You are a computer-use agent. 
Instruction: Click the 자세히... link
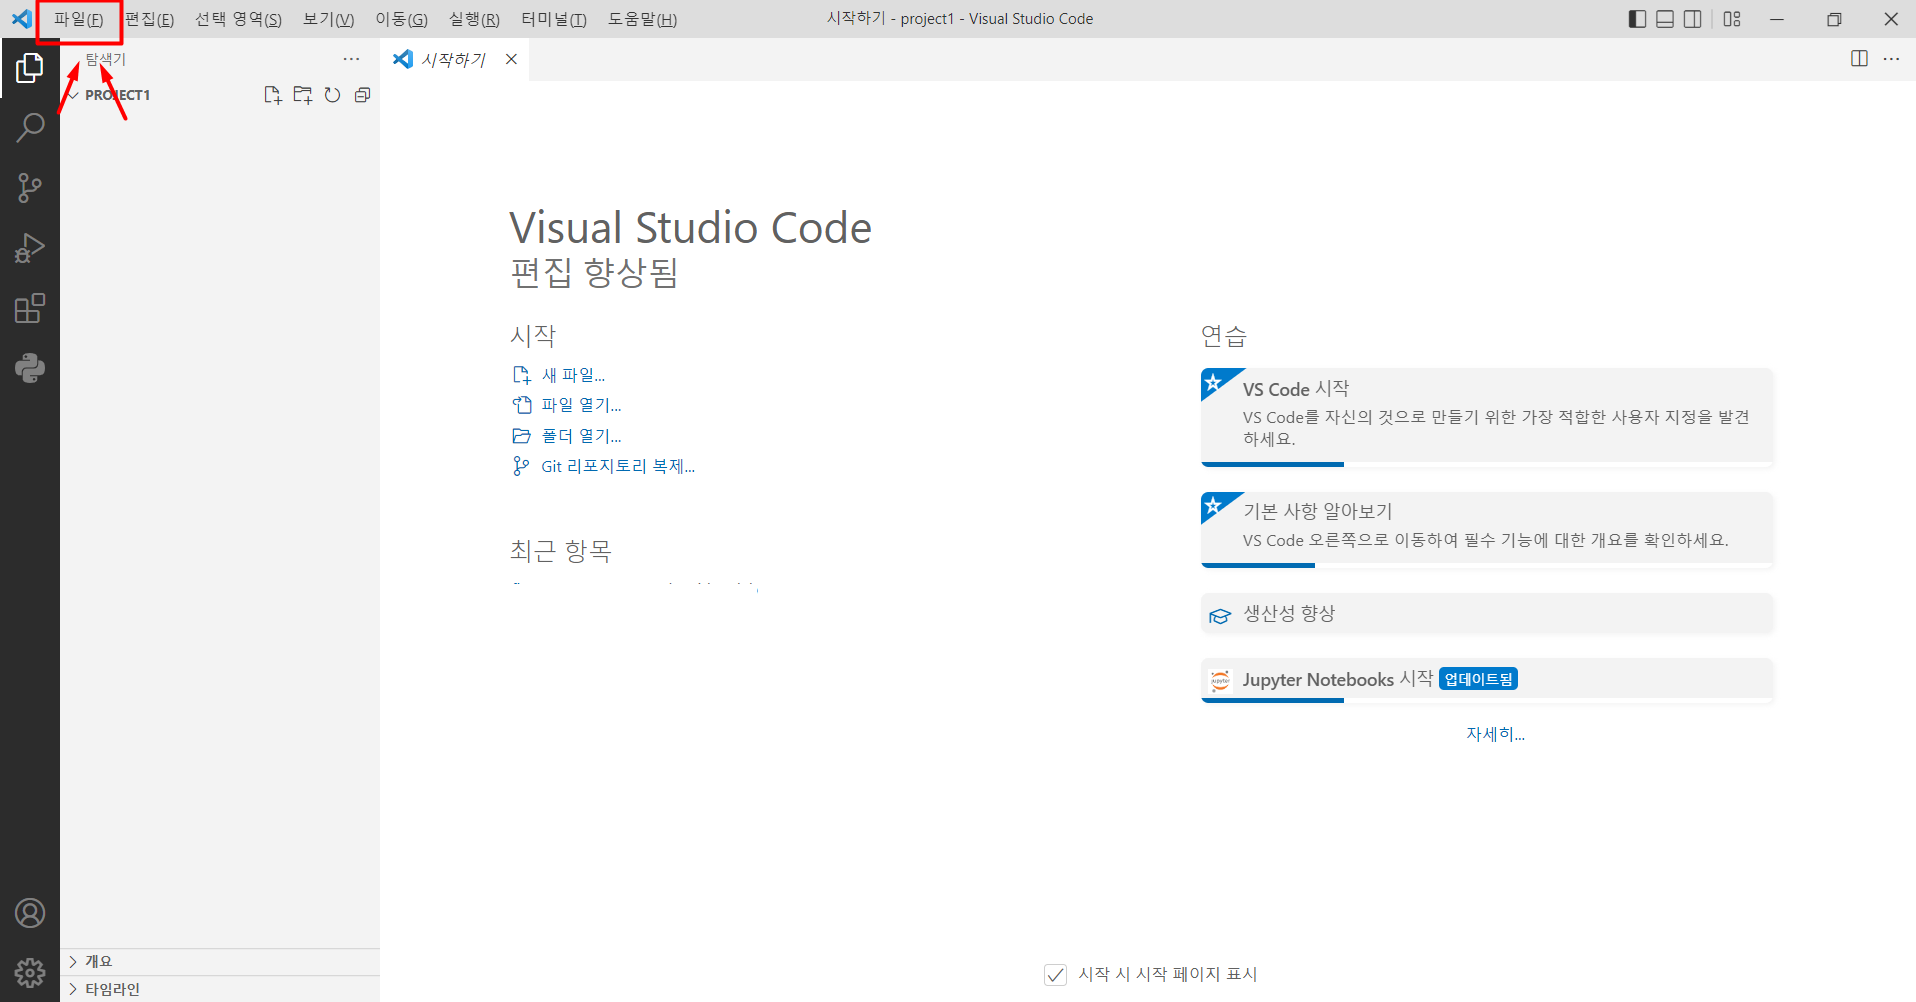1495,734
